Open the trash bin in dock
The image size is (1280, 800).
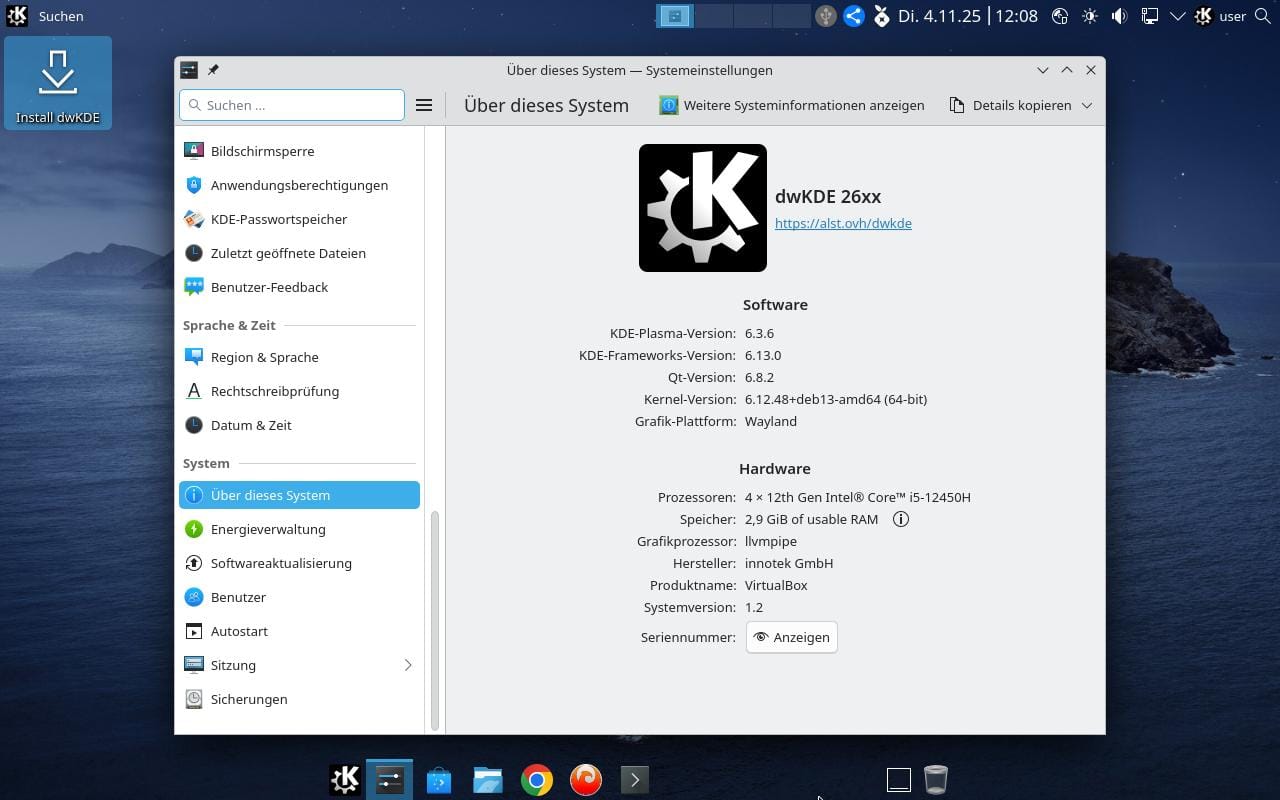pyautogui.click(x=935, y=779)
